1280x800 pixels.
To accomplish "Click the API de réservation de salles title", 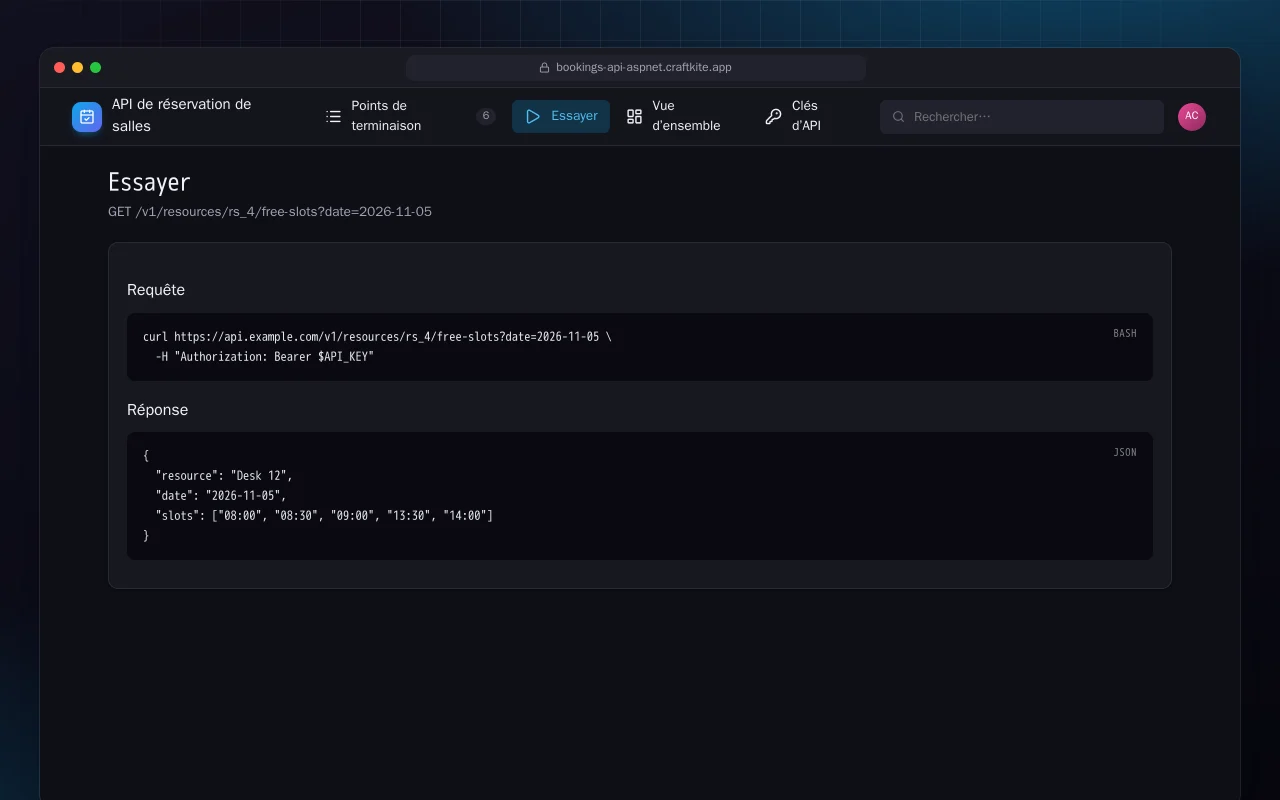I will point(182,115).
